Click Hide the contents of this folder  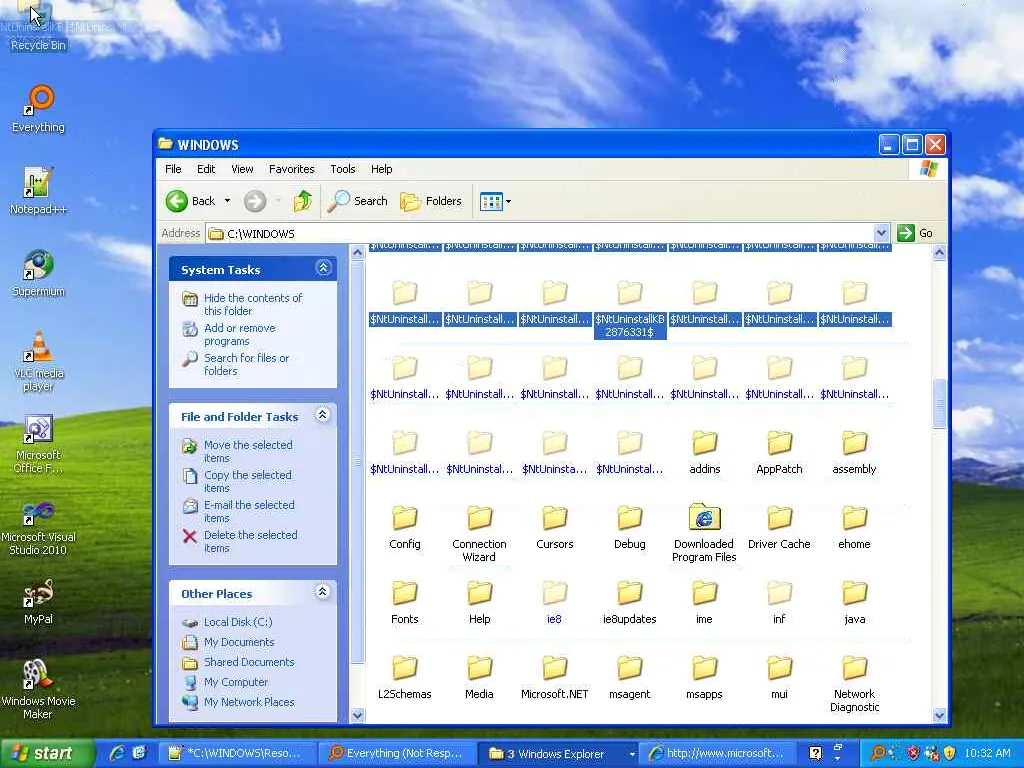point(253,304)
